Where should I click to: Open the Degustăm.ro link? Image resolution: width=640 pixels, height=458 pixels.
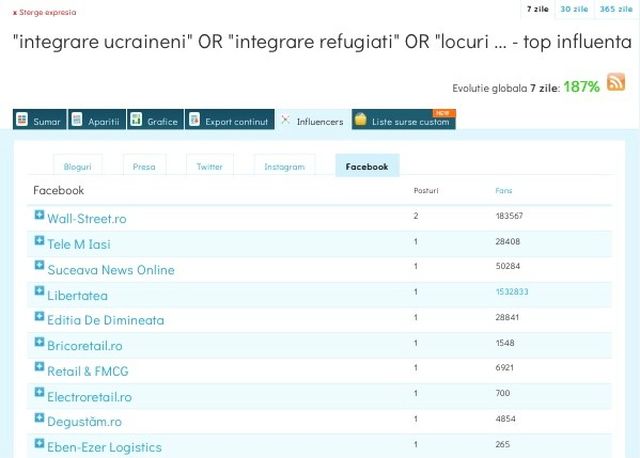coord(84,422)
